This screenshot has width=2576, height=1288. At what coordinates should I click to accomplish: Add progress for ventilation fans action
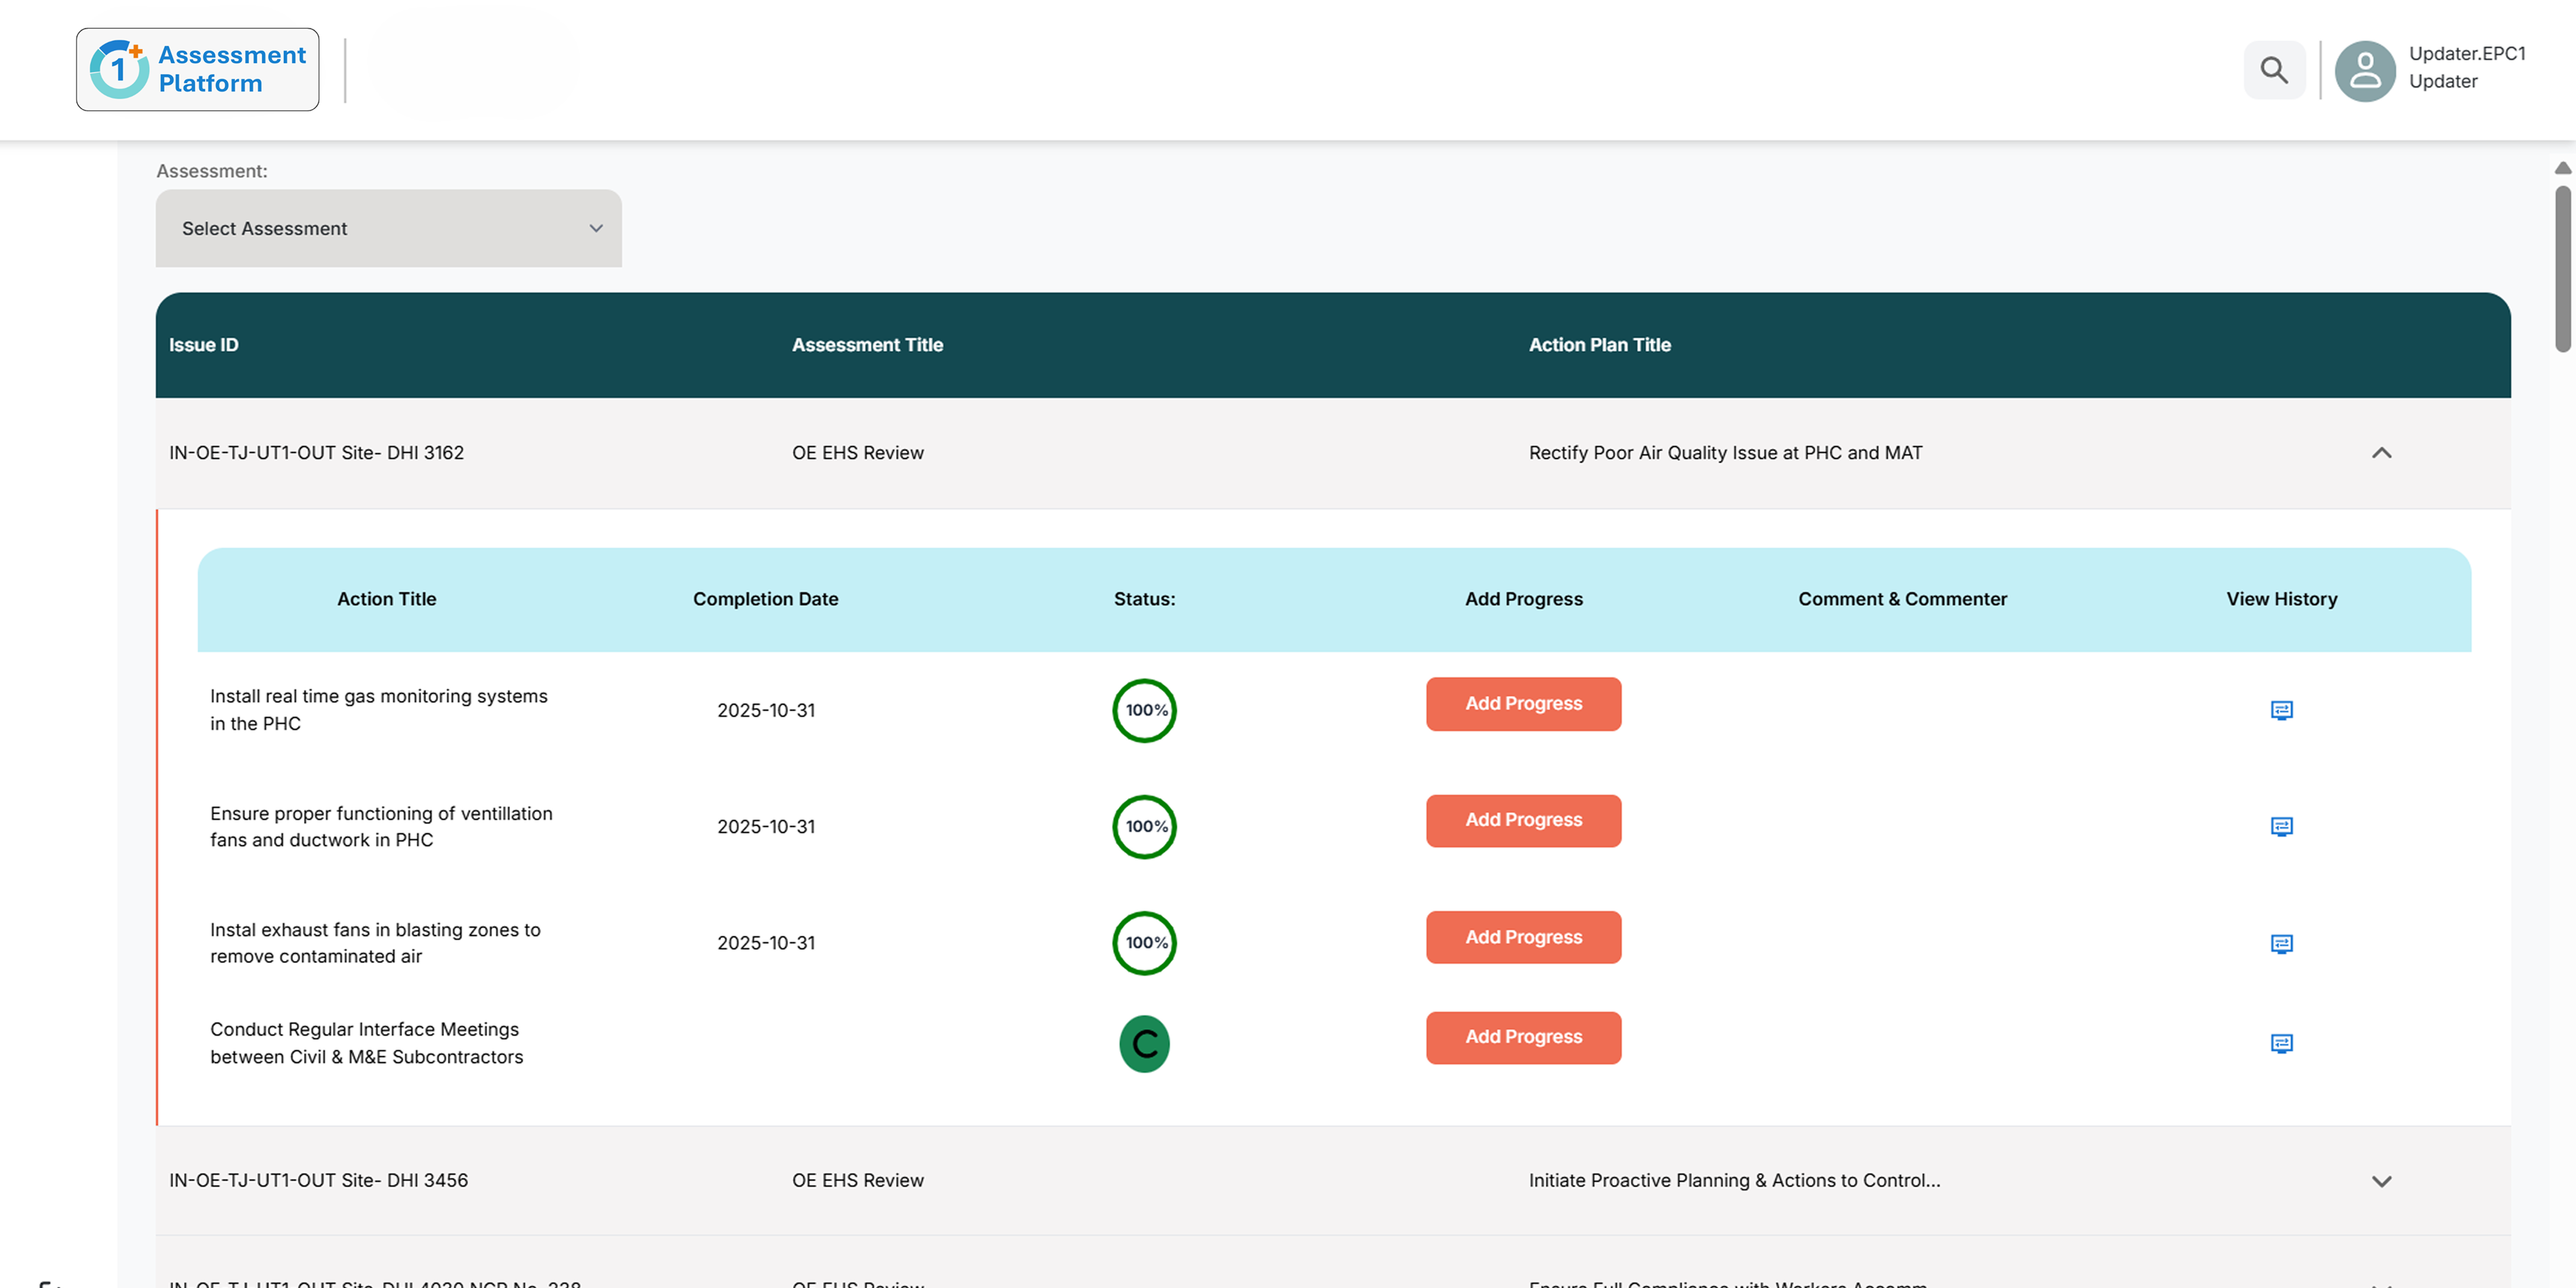[1523, 820]
